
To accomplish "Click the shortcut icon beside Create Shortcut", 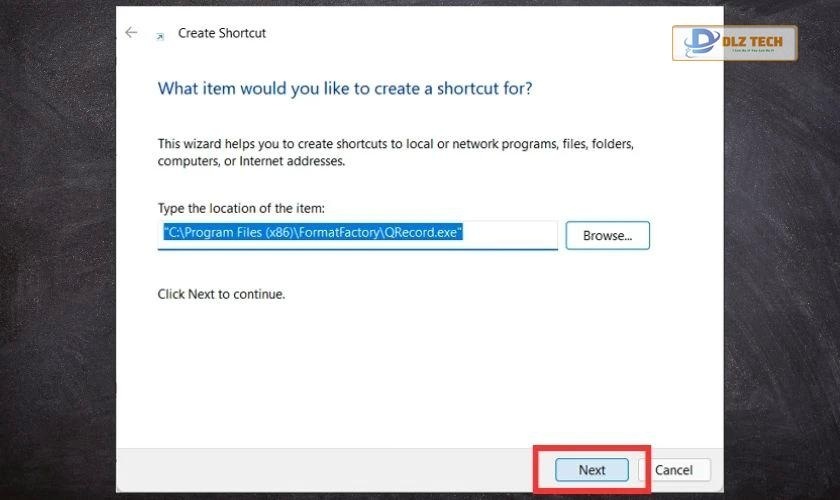I will [x=159, y=35].
